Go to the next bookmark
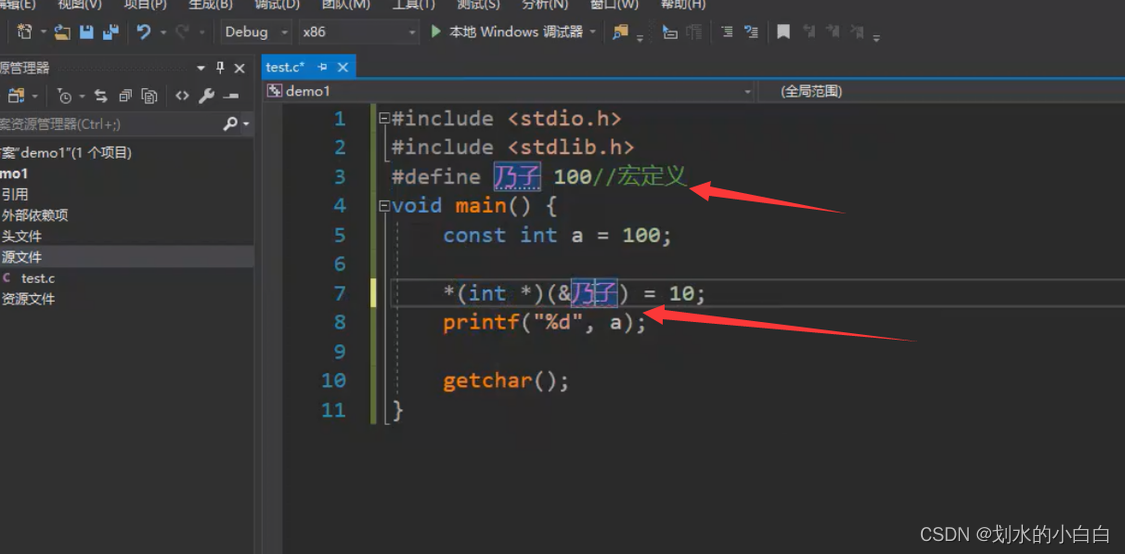The width and height of the screenshot is (1125, 554). click(x=832, y=32)
